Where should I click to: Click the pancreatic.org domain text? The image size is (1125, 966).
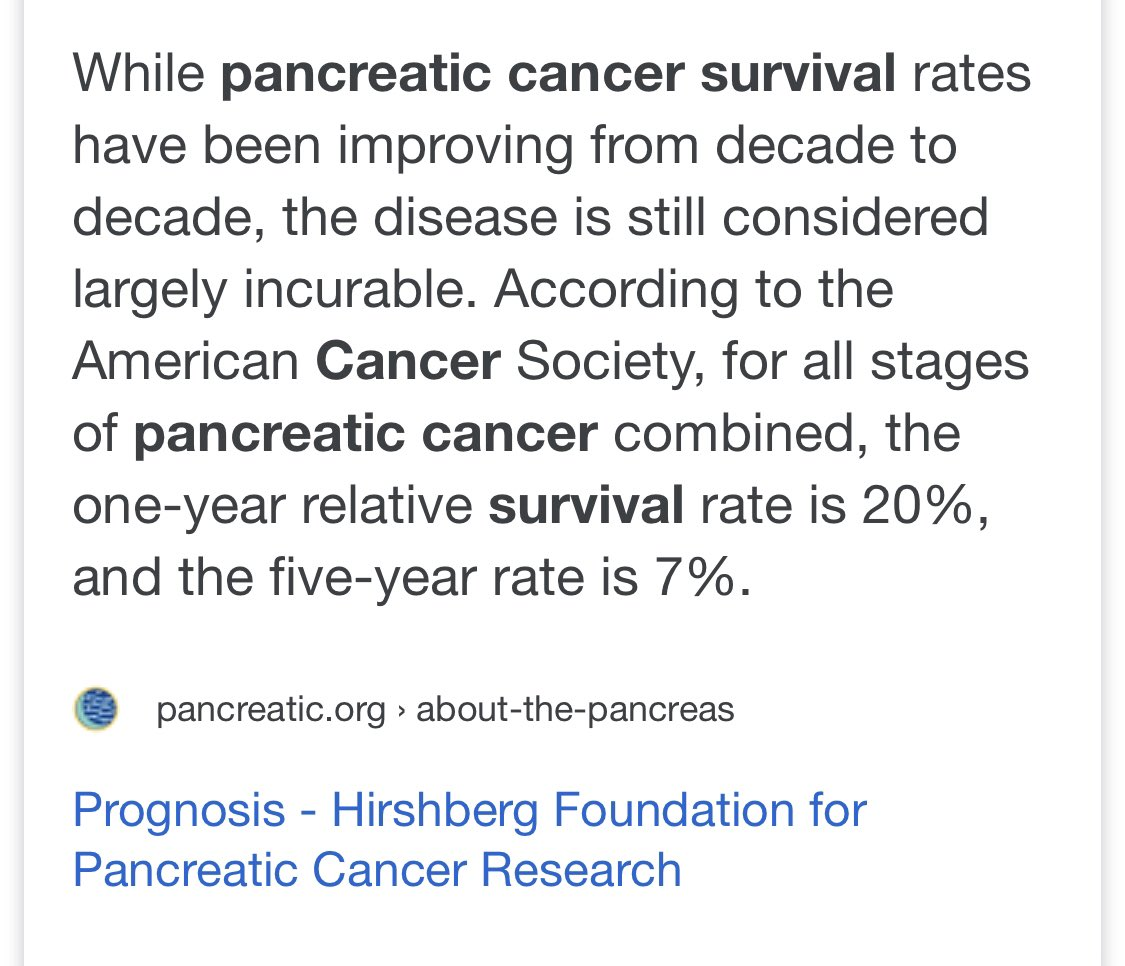tap(271, 709)
